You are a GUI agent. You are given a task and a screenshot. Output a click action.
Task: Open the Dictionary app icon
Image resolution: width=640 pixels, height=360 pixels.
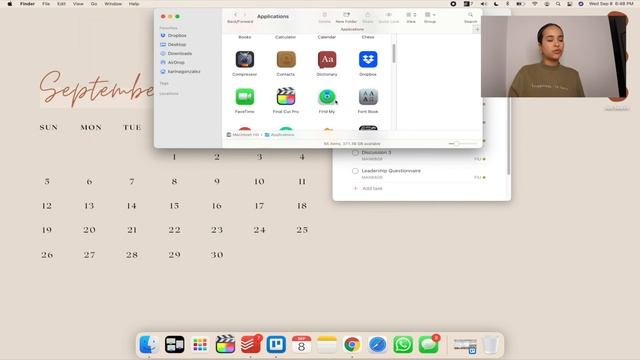tap(327, 60)
